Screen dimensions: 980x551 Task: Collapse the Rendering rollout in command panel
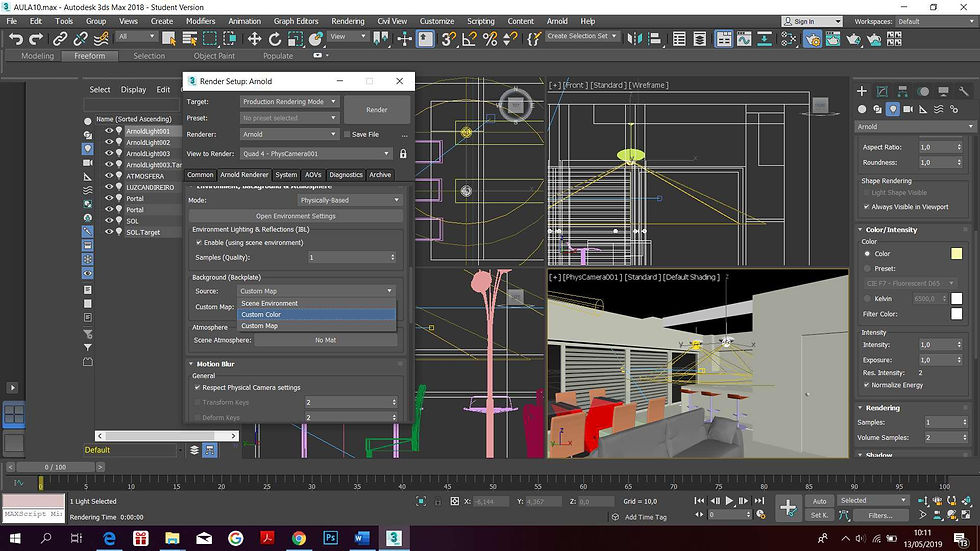[x=881, y=408]
